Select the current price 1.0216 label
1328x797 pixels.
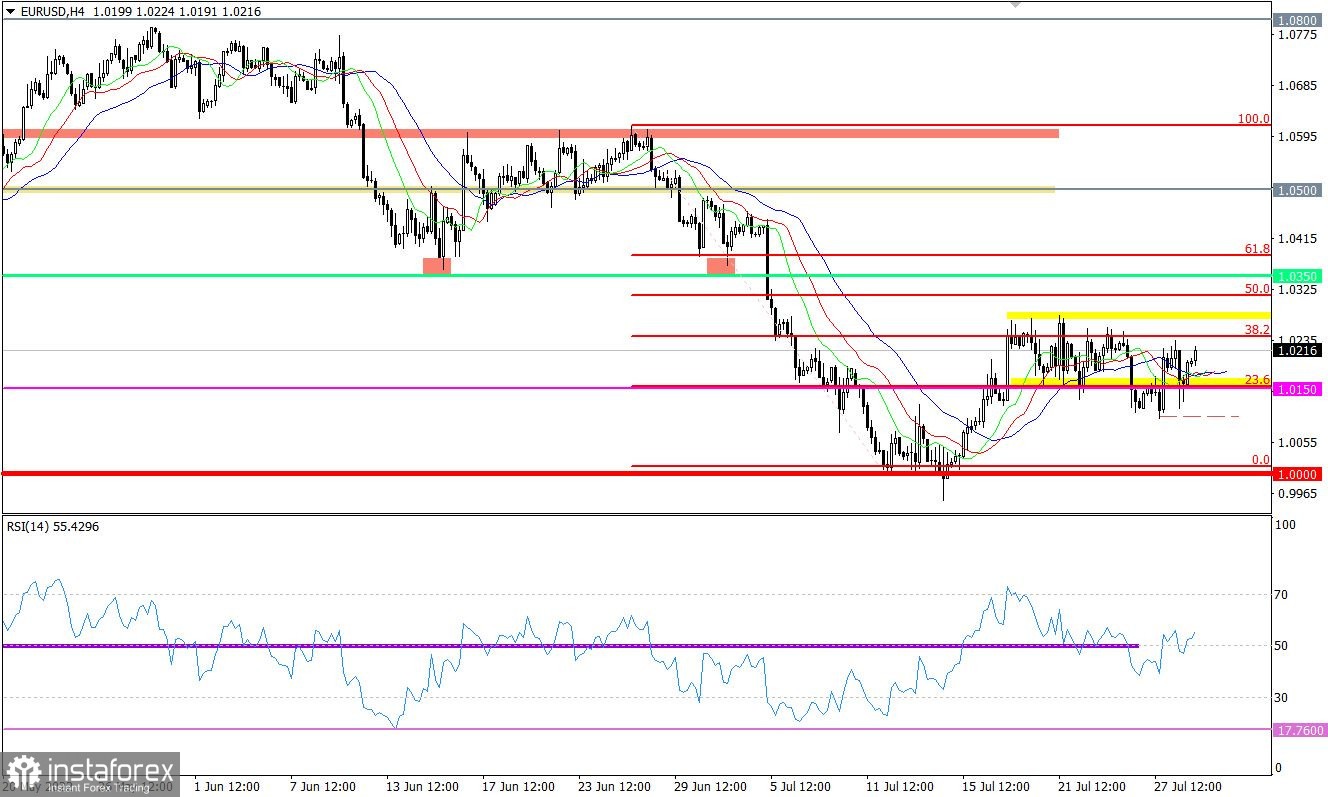pyautogui.click(x=1299, y=350)
